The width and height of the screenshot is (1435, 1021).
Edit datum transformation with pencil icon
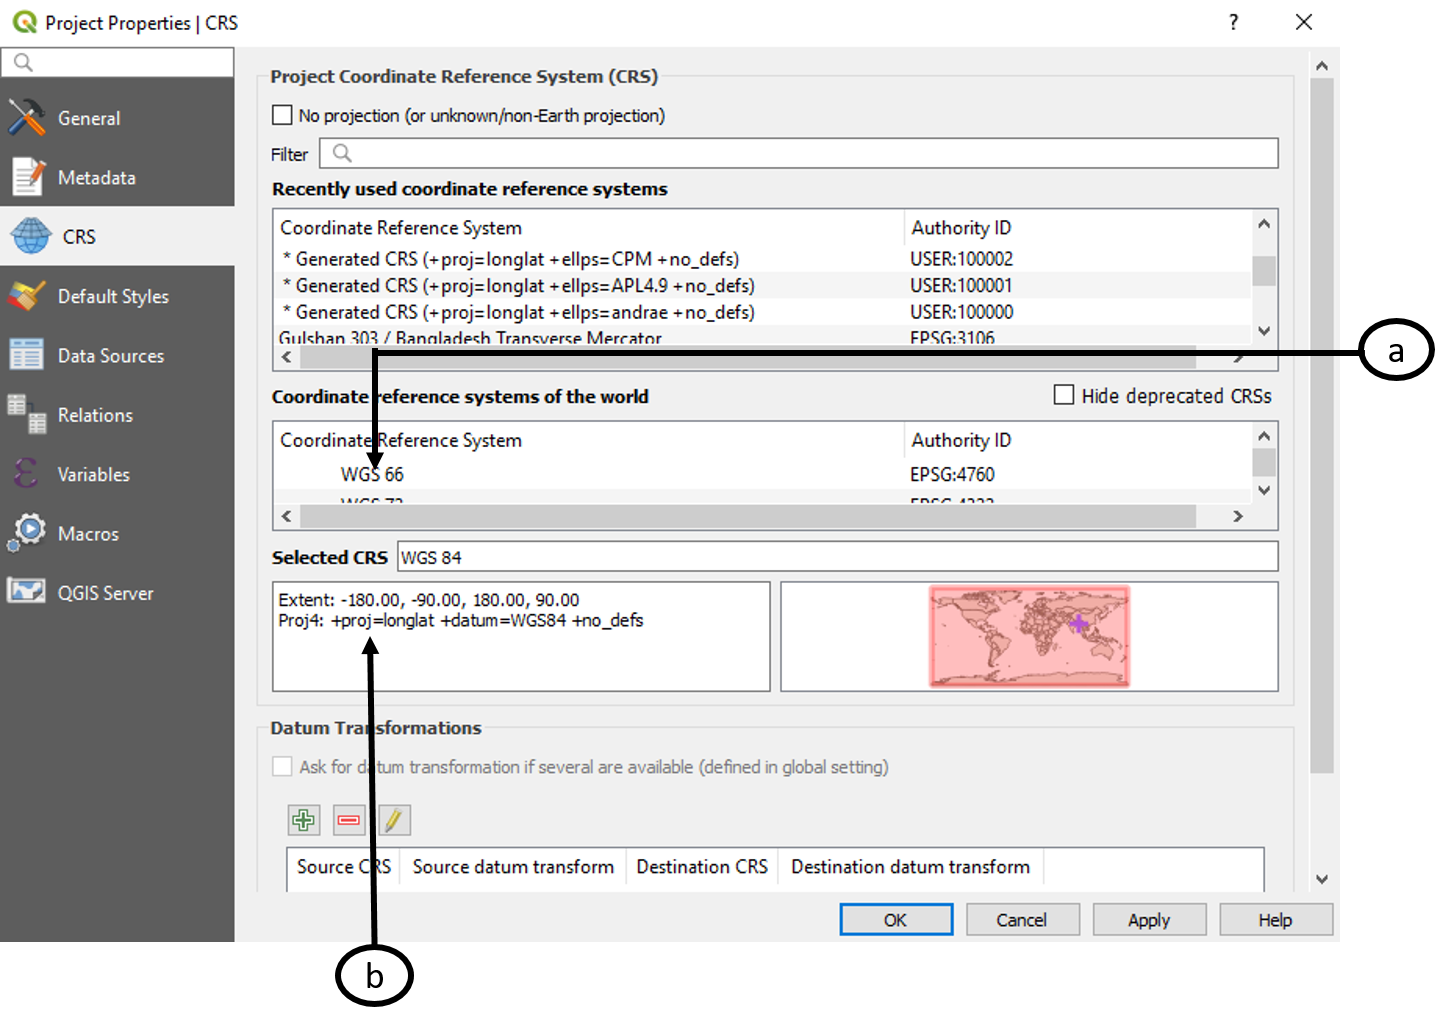[394, 820]
